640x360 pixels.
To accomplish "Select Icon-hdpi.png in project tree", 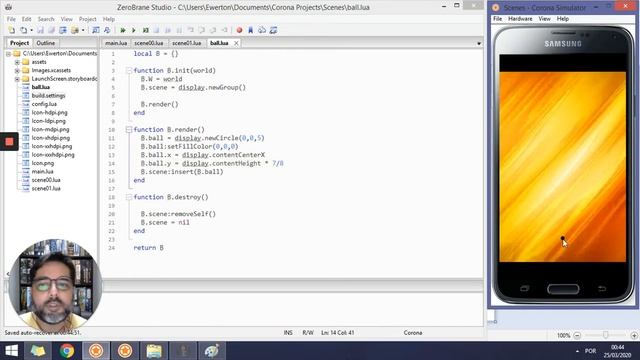I will pyautogui.click(x=49, y=113).
